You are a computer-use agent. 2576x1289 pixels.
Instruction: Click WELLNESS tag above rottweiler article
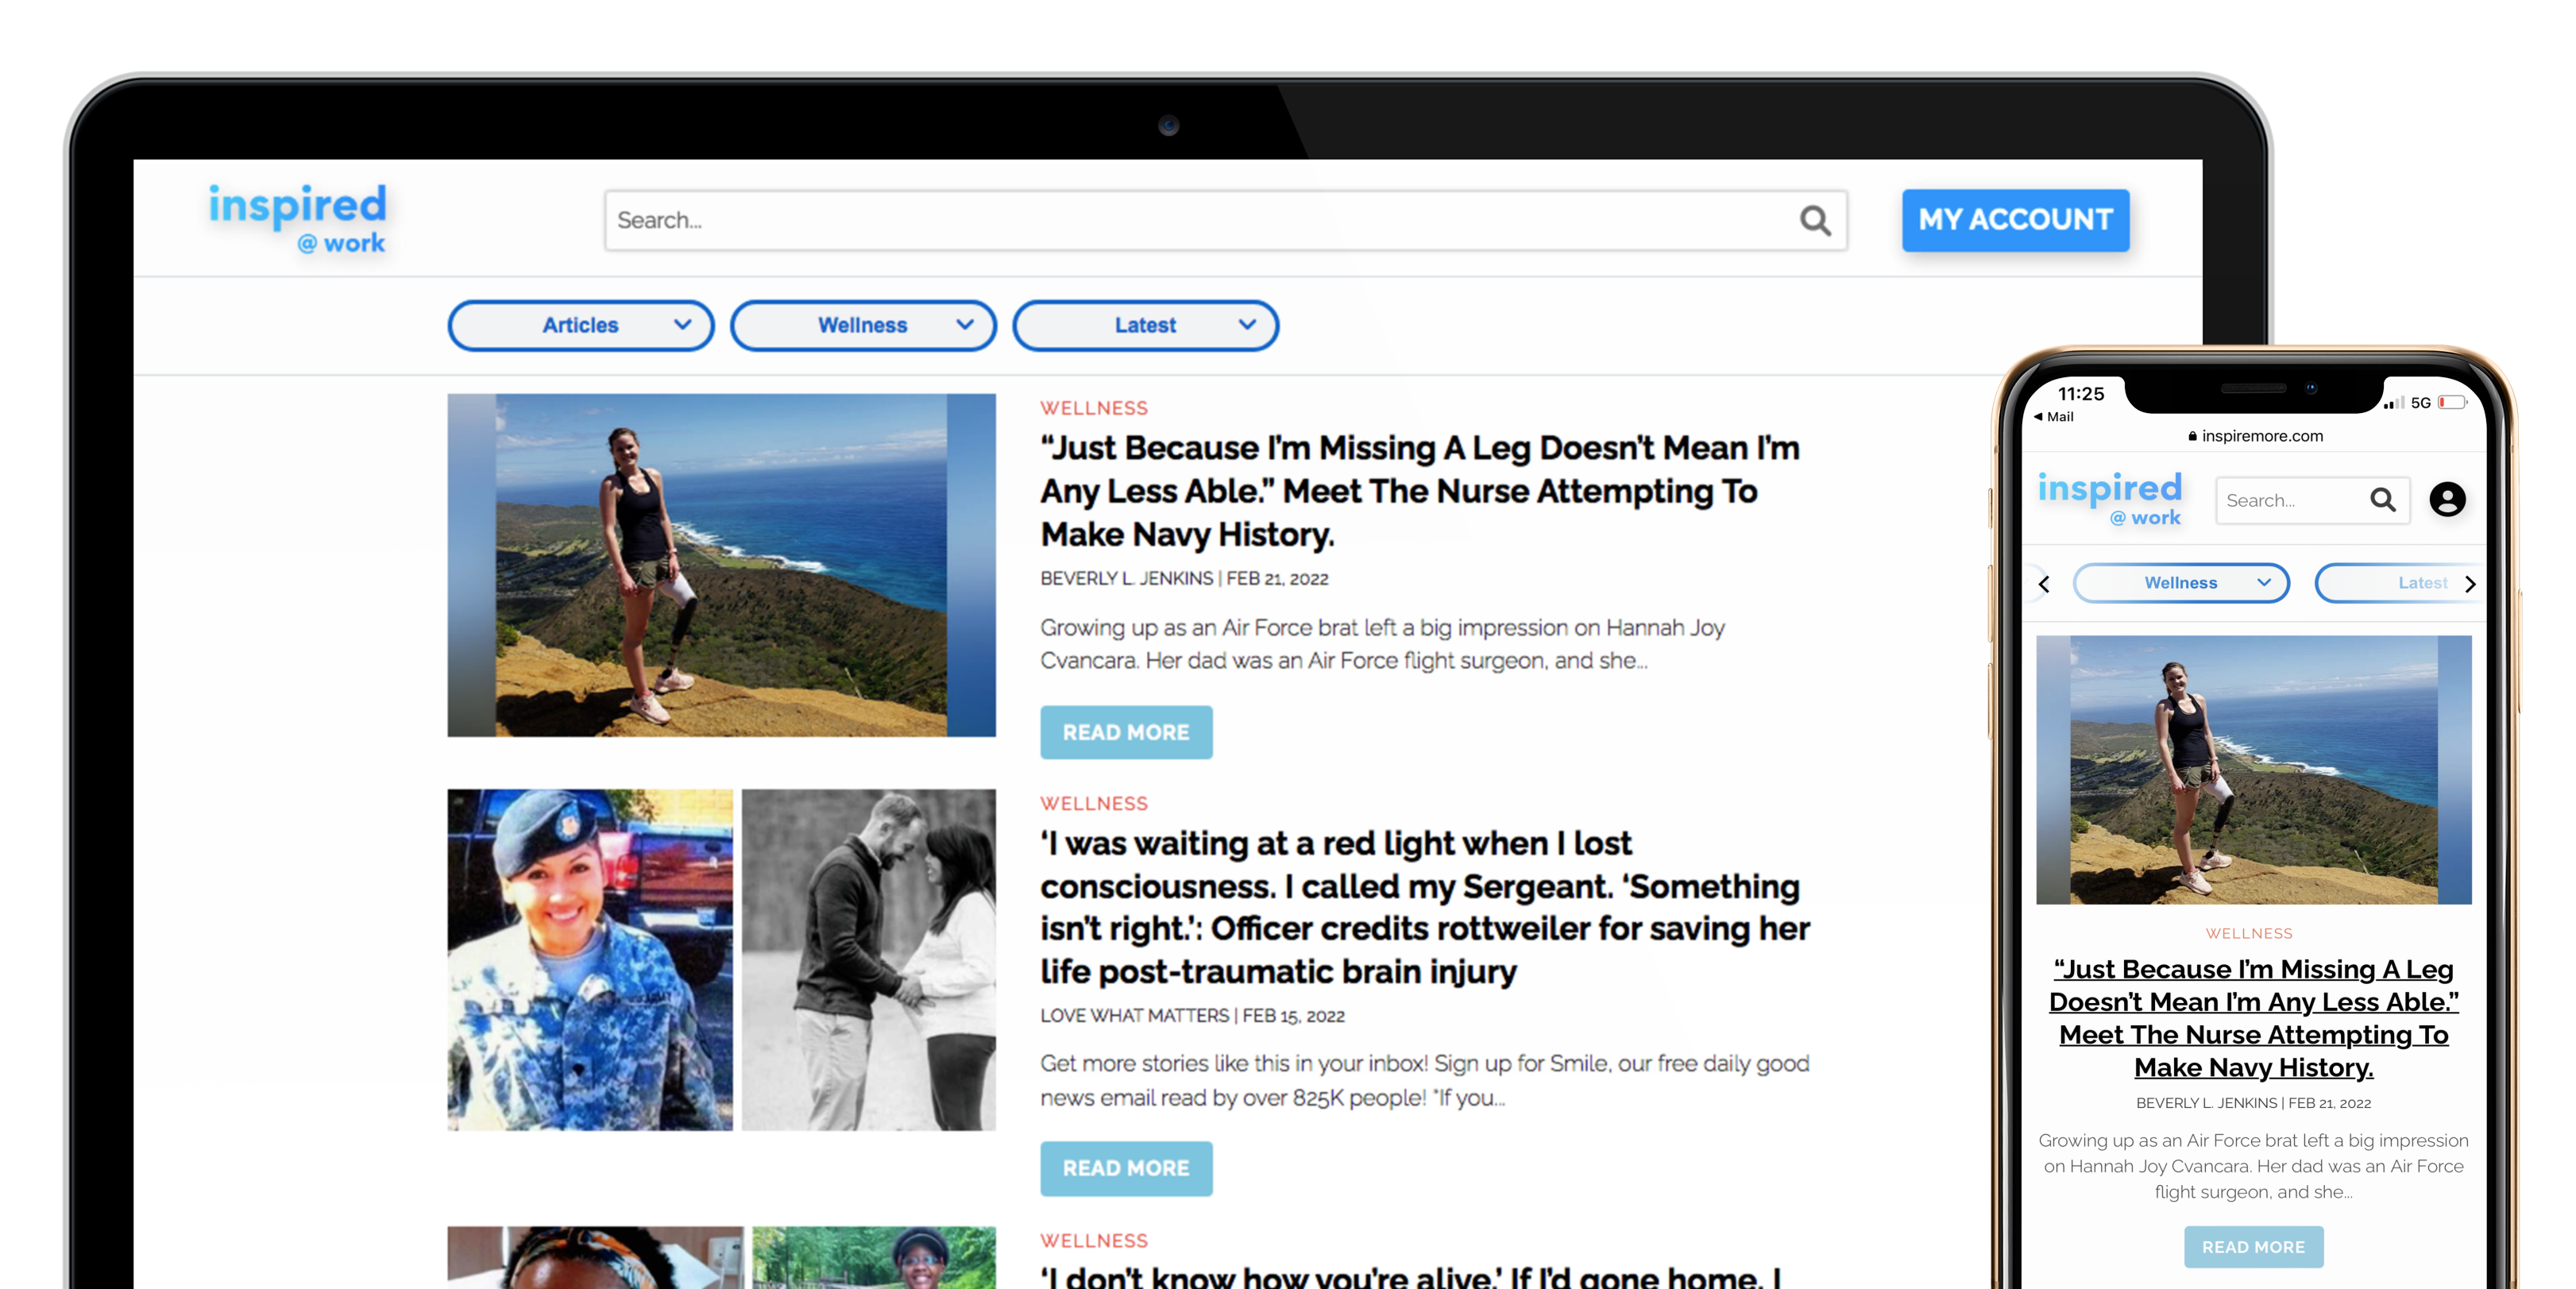tap(1094, 803)
